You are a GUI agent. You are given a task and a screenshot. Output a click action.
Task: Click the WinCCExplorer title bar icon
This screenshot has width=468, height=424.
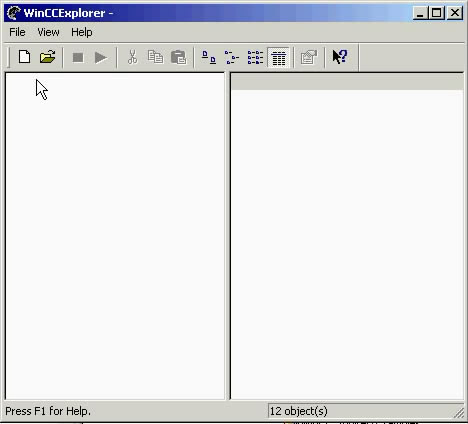(x=14, y=13)
